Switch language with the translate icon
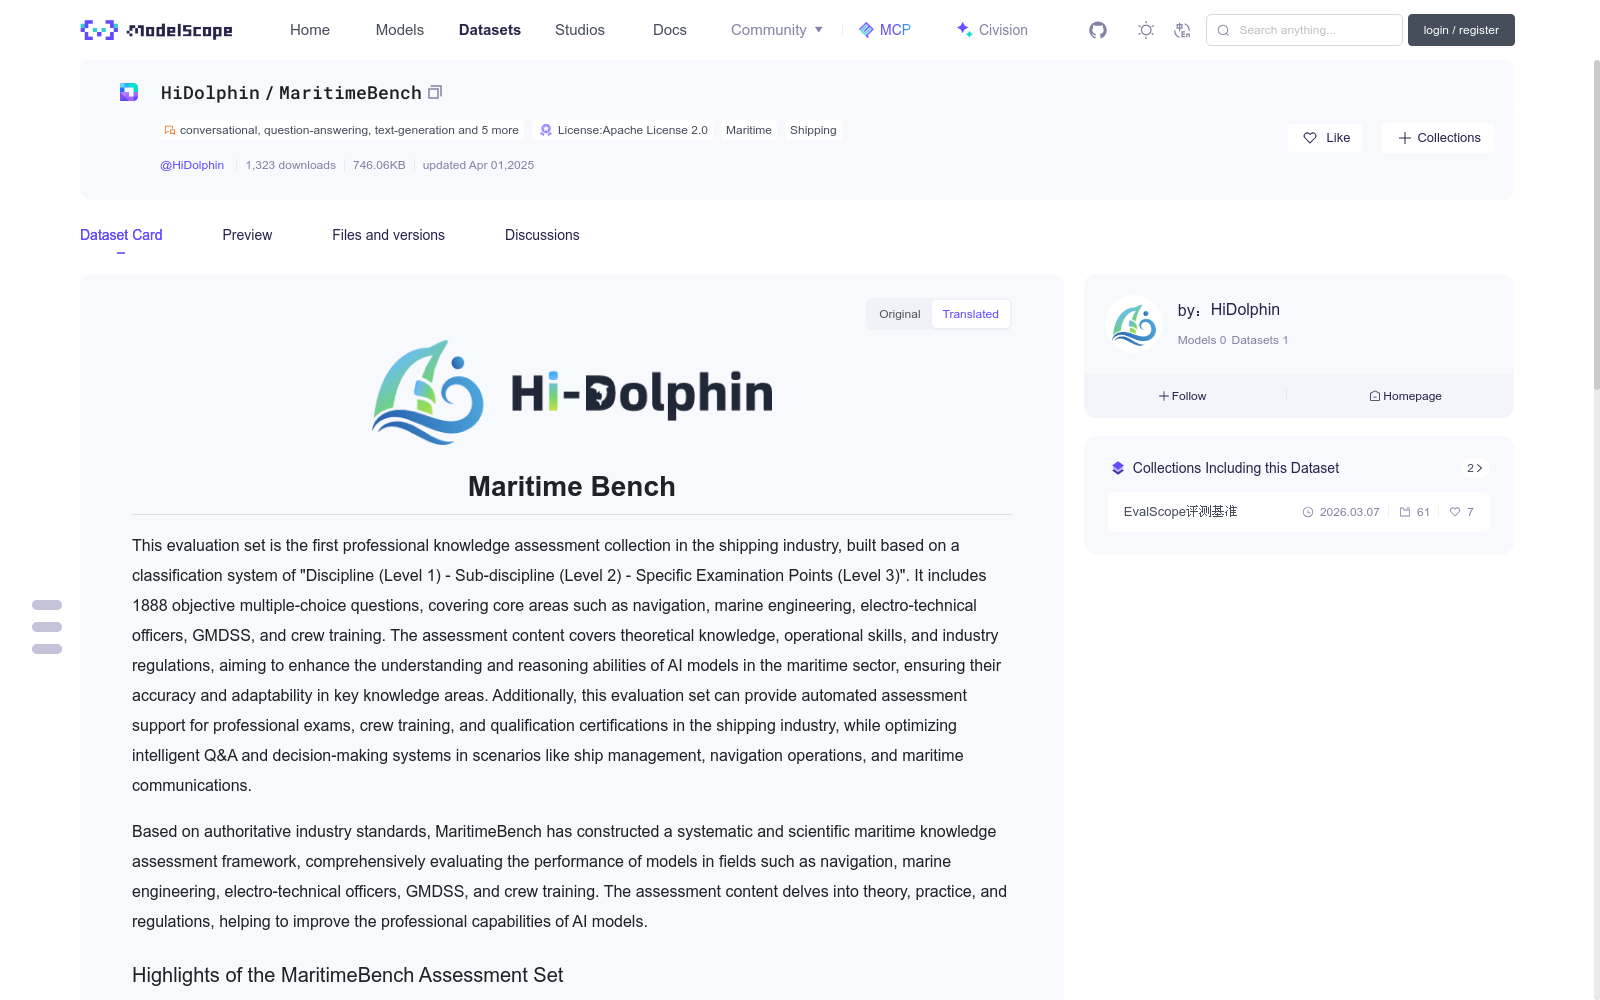1600x1000 pixels. click(1182, 30)
